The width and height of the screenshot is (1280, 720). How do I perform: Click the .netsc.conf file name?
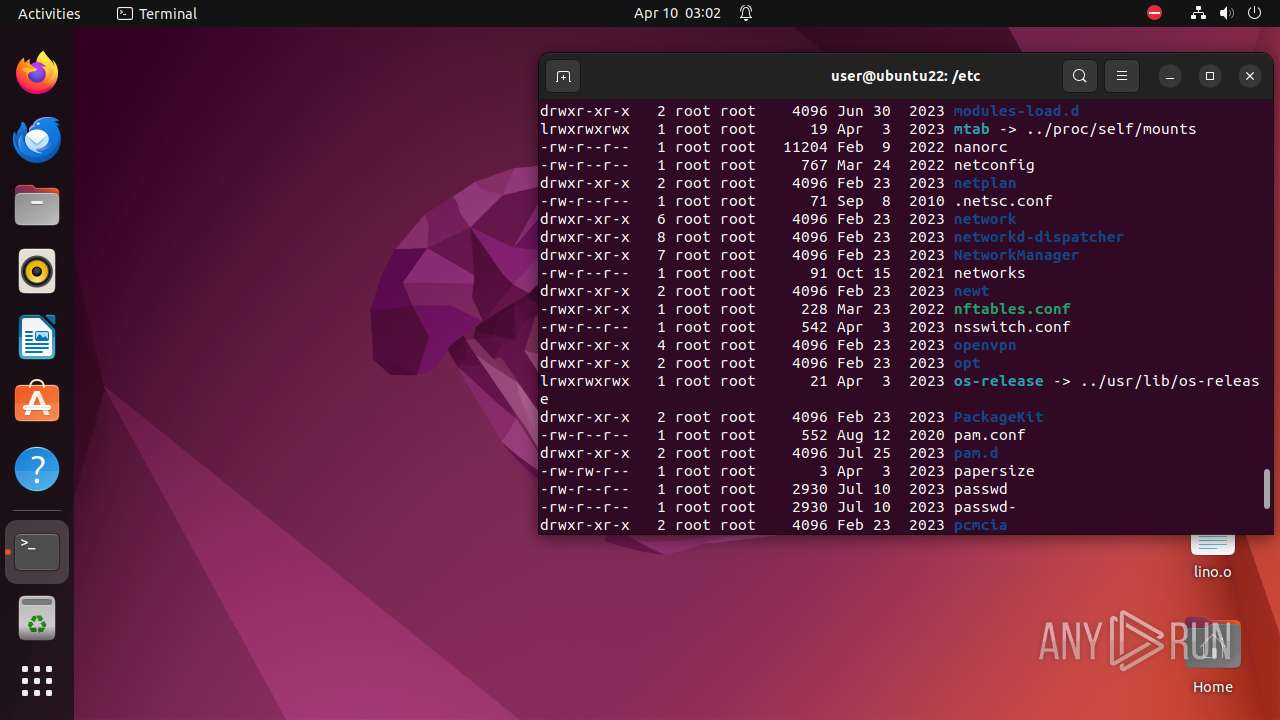(1003, 201)
